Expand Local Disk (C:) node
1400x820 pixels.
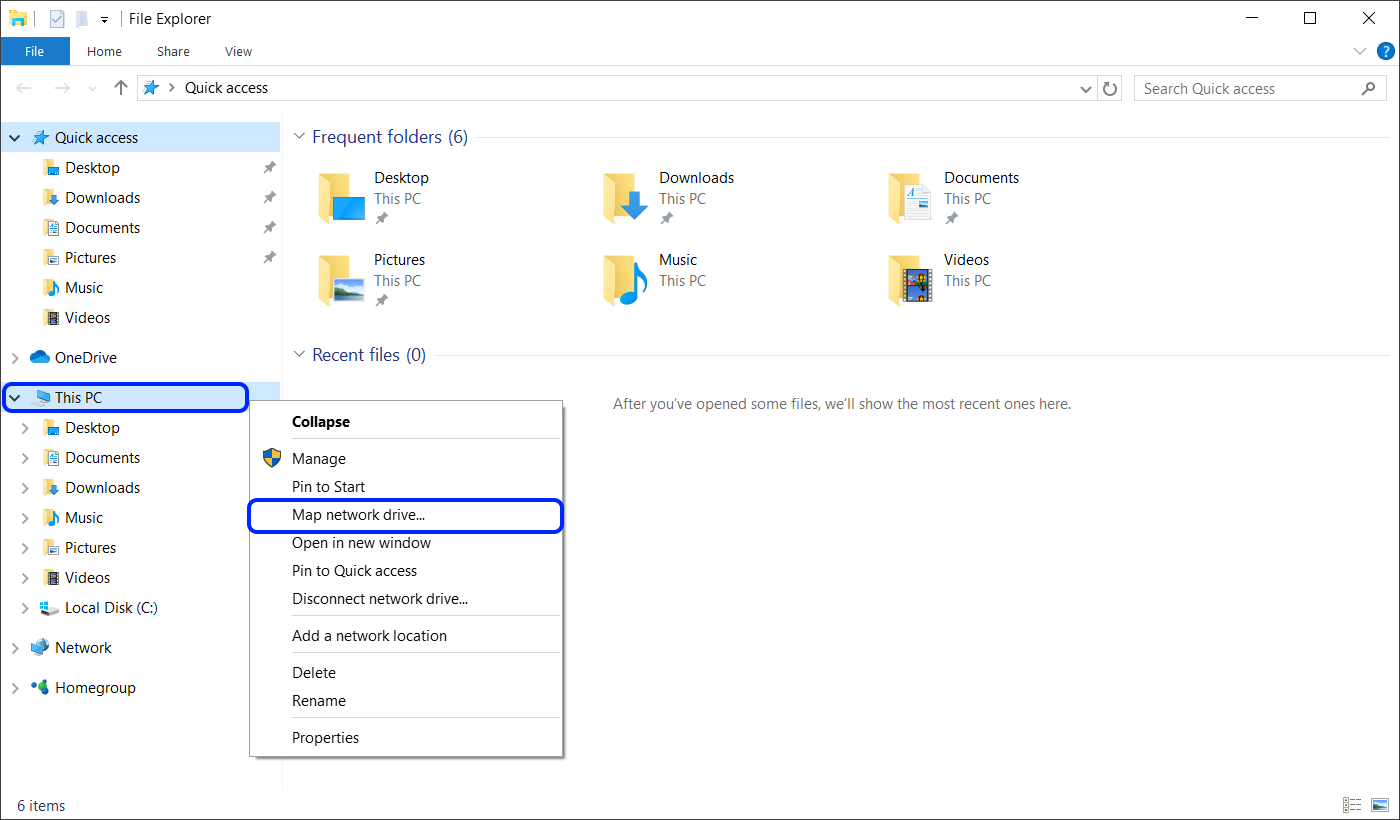coord(25,608)
